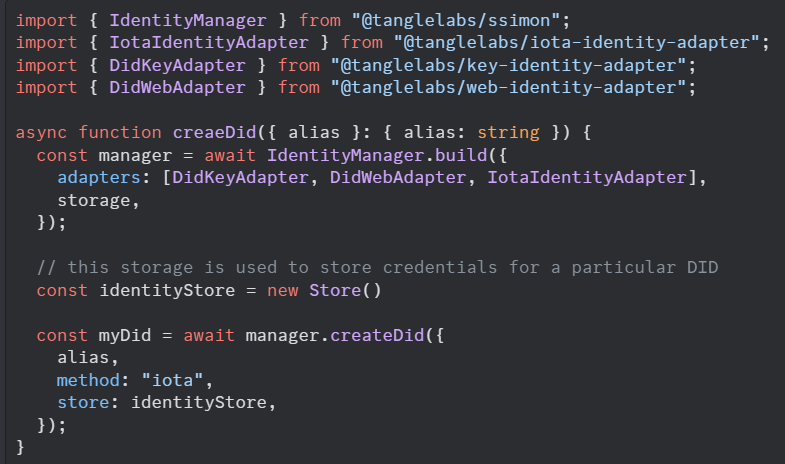Click DidKeyAdapter inside the adapters array
This screenshot has width=785, height=464.
[240, 178]
